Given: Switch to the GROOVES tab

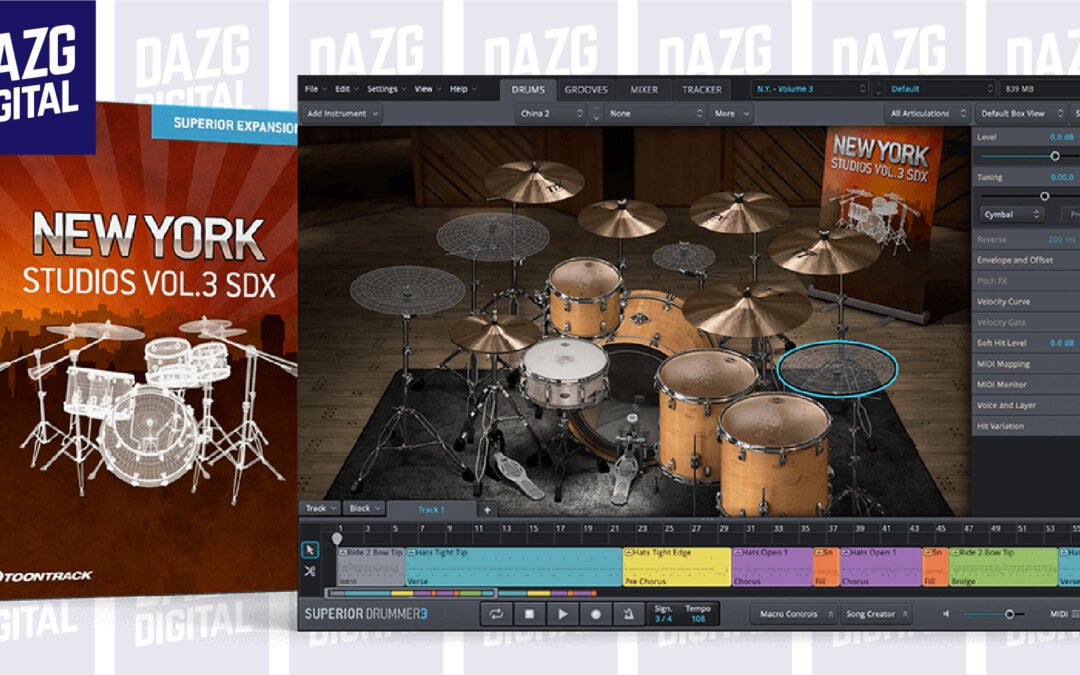Looking at the screenshot, I should pos(586,90).
